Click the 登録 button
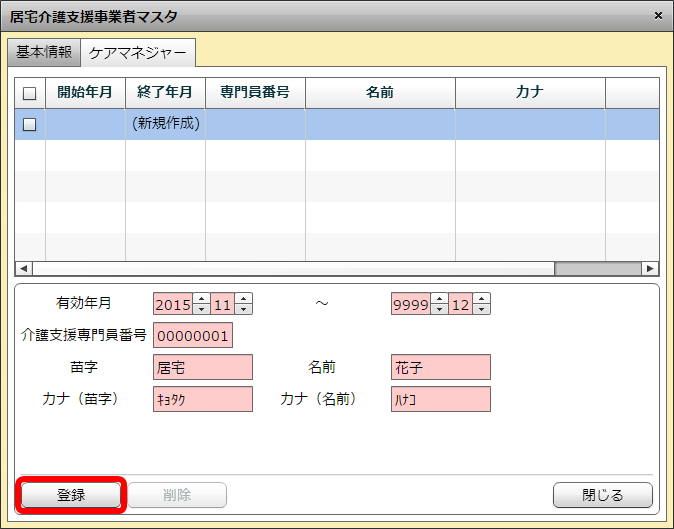The height and width of the screenshot is (529, 674). coord(71,495)
